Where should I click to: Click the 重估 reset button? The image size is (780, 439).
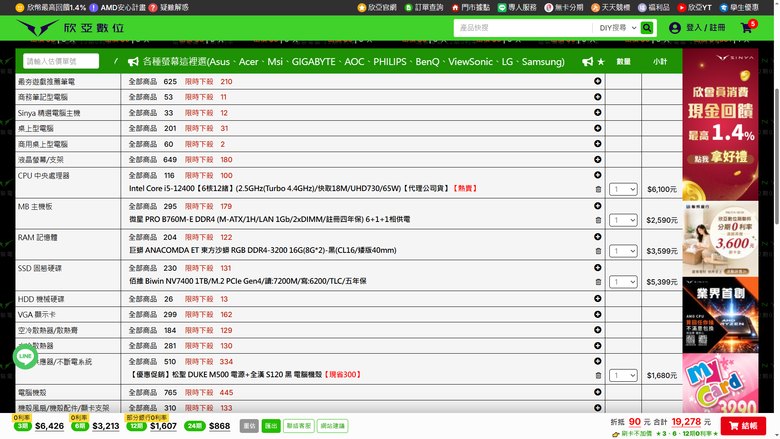249,426
